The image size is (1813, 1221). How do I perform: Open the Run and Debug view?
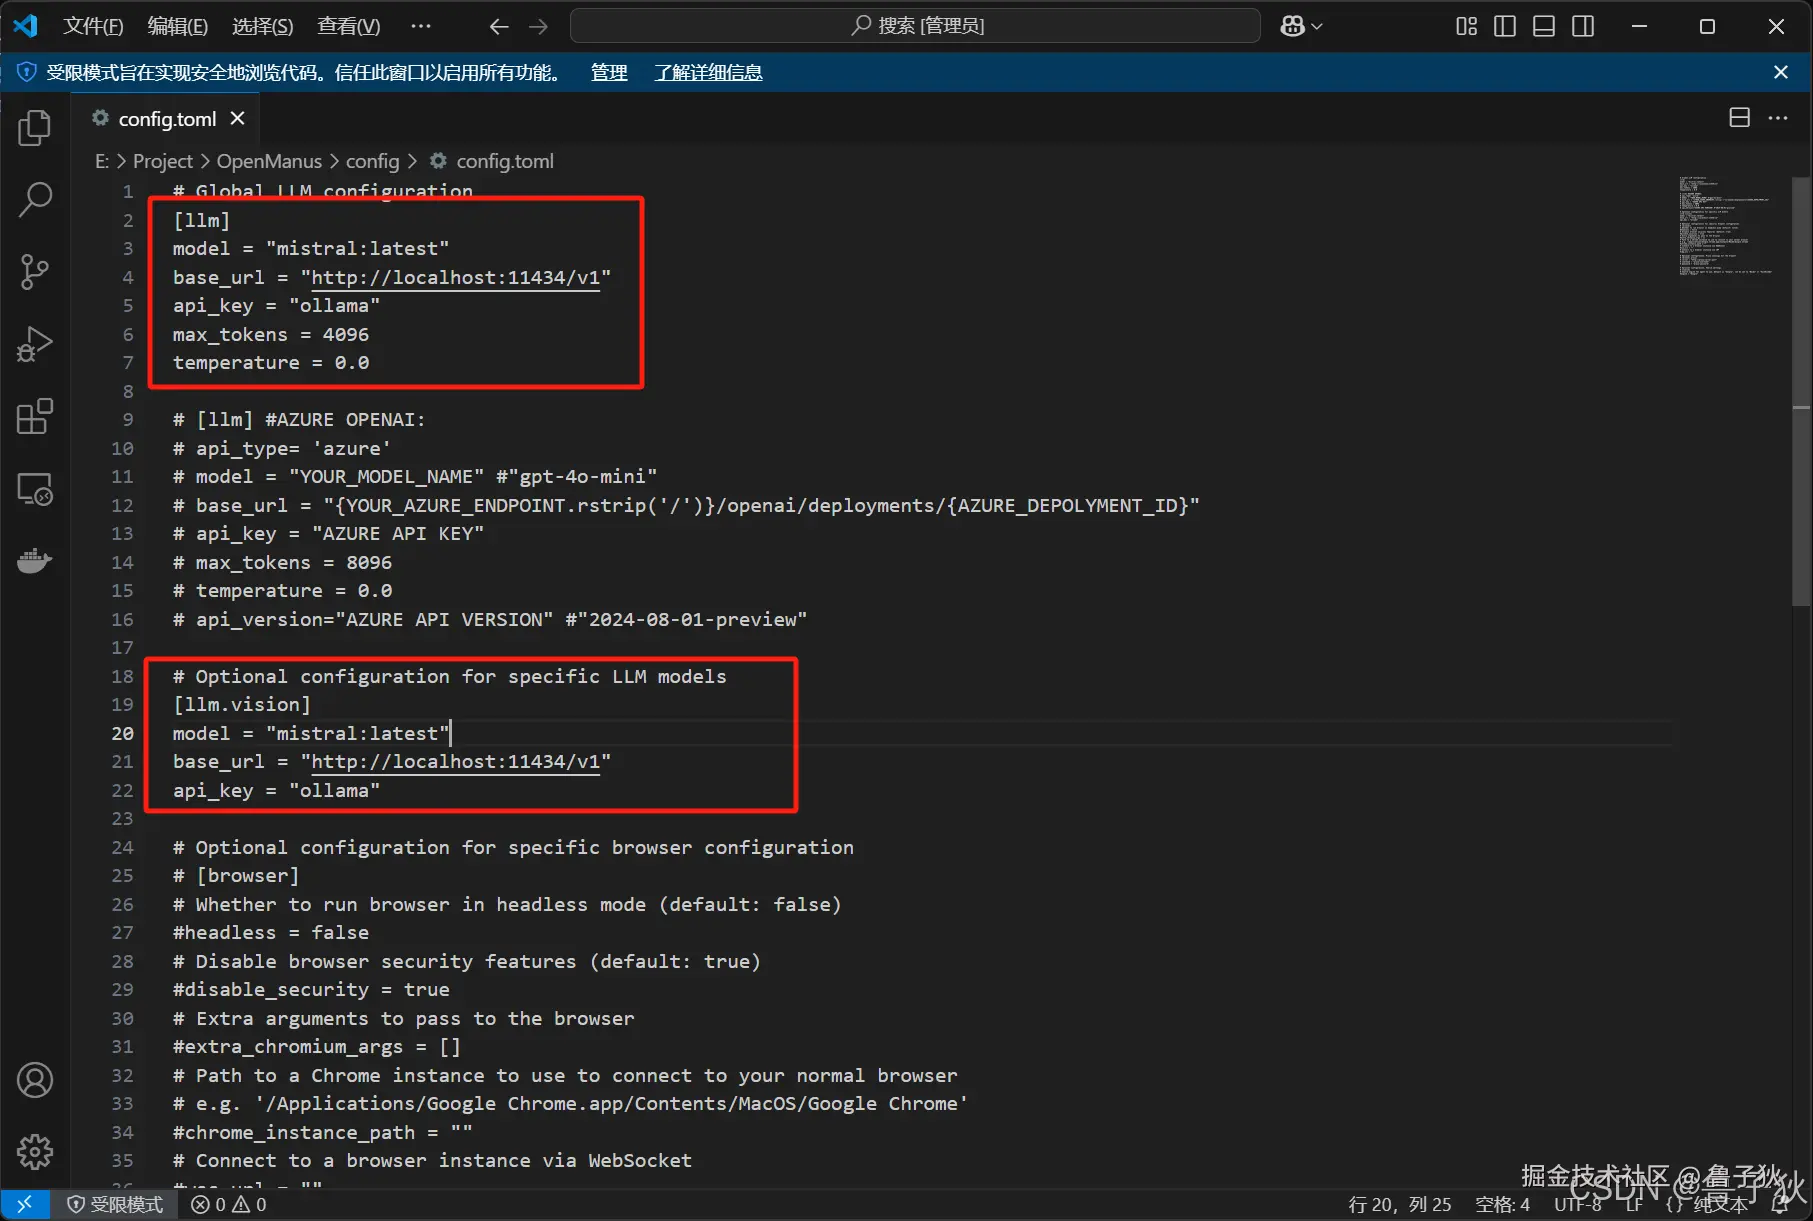[35, 344]
